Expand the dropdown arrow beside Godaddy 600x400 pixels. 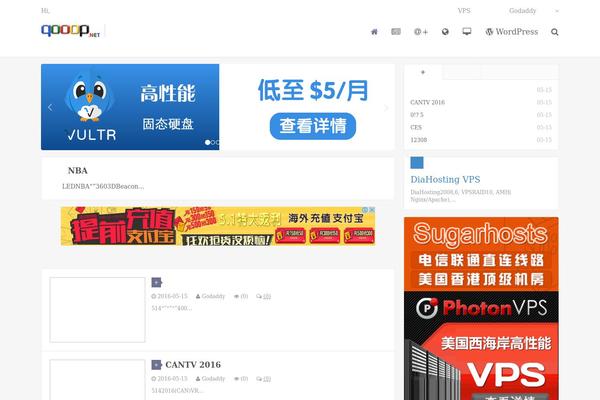point(557,11)
